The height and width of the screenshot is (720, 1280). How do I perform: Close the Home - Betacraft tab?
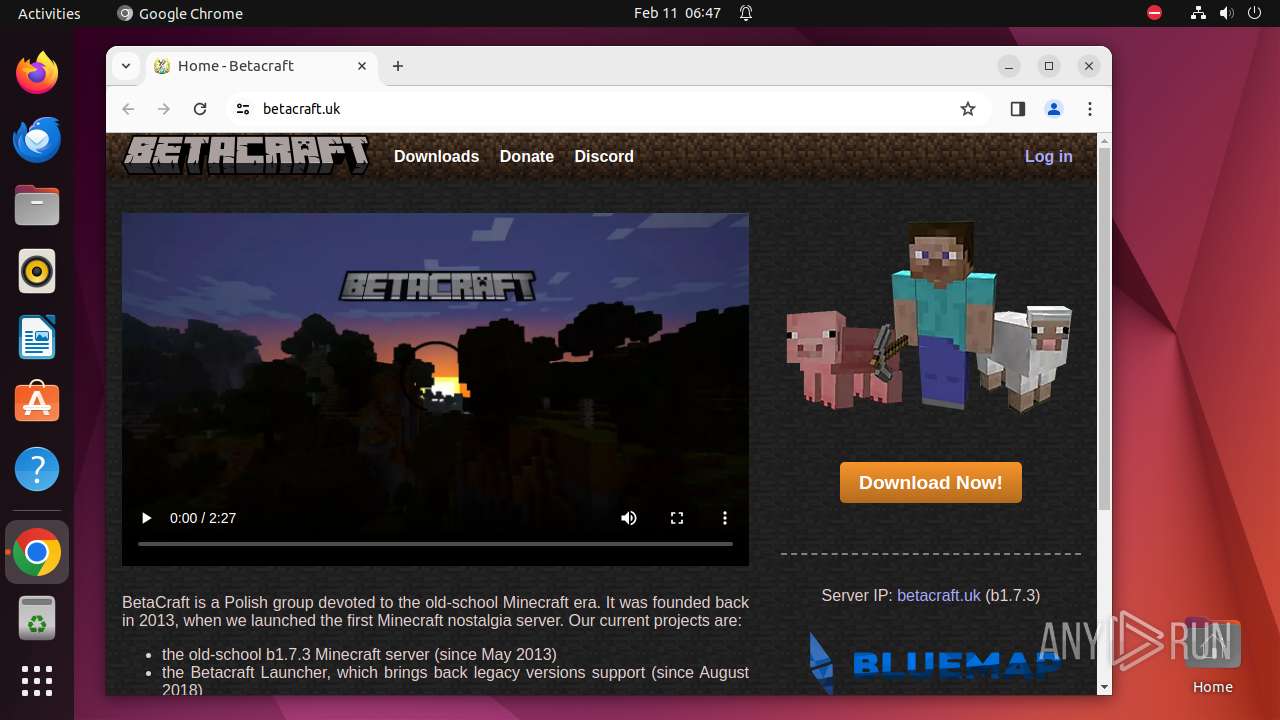(x=362, y=66)
